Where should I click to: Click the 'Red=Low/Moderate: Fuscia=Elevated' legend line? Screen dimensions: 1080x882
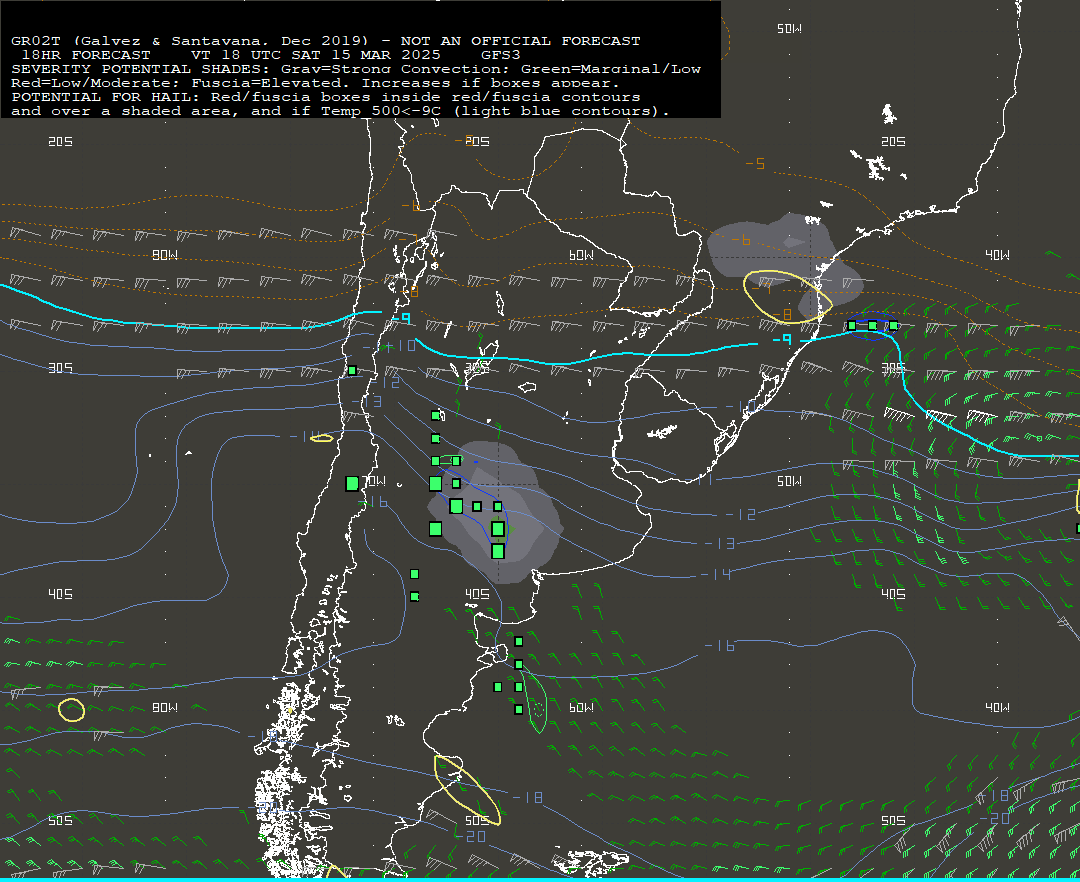(x=315, y=83)
